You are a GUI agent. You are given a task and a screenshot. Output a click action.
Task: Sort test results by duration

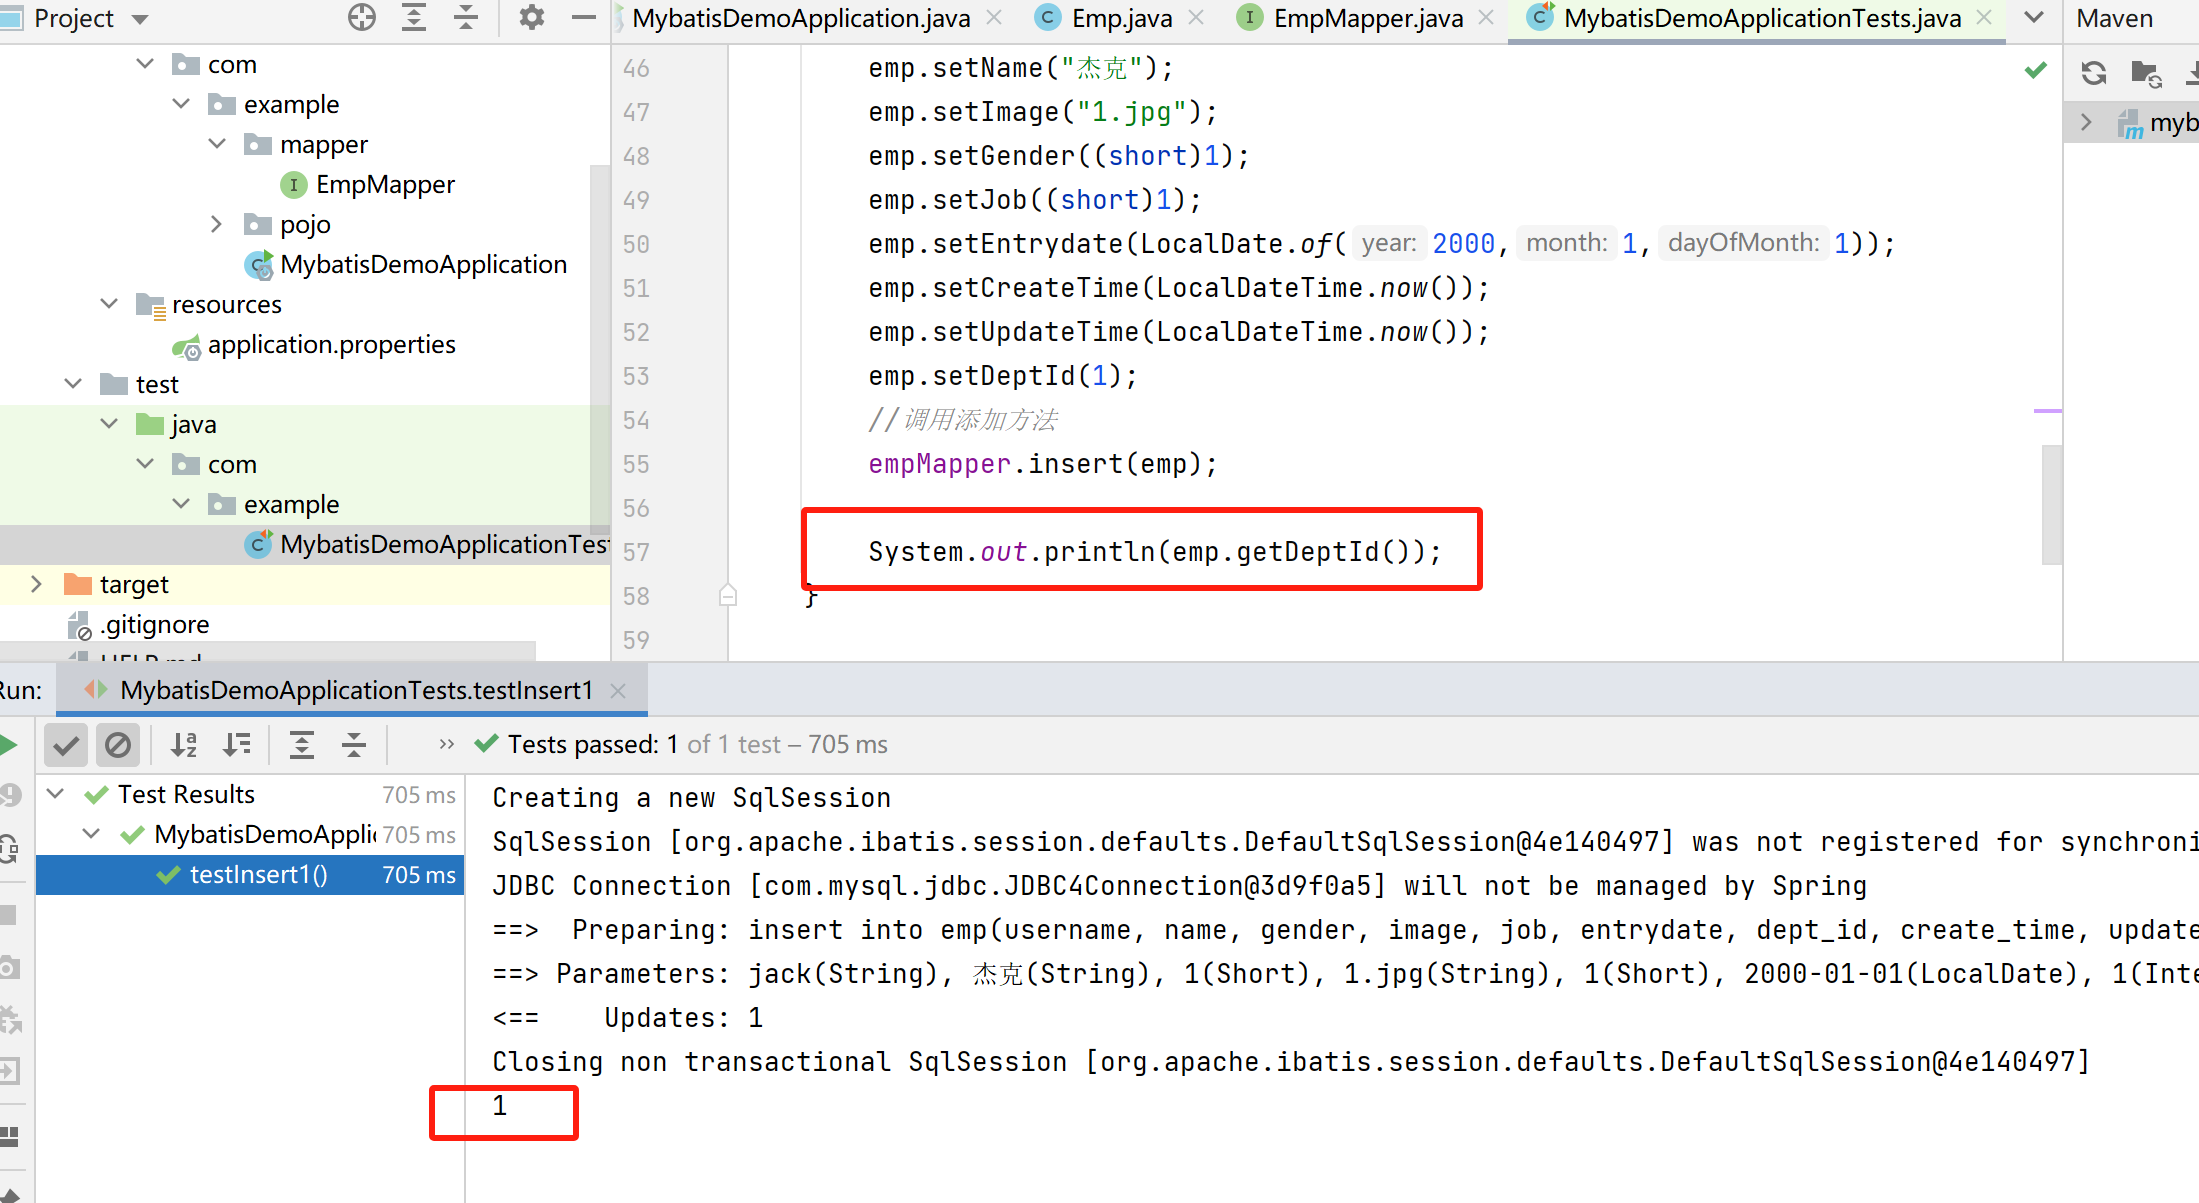pyautogui.click(x=237, y=744)
